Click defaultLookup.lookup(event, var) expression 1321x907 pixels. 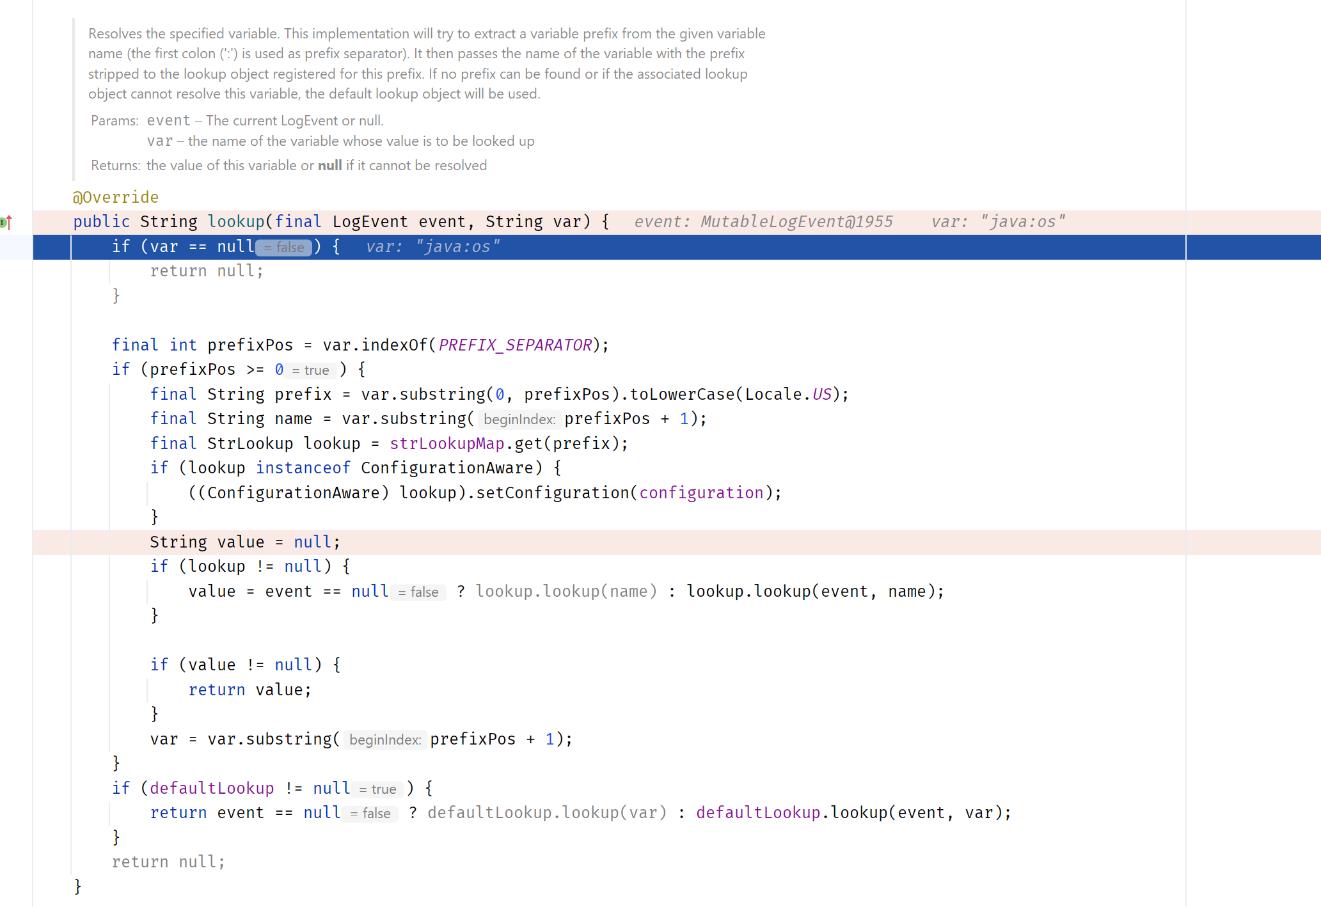(x=850, y=812)
